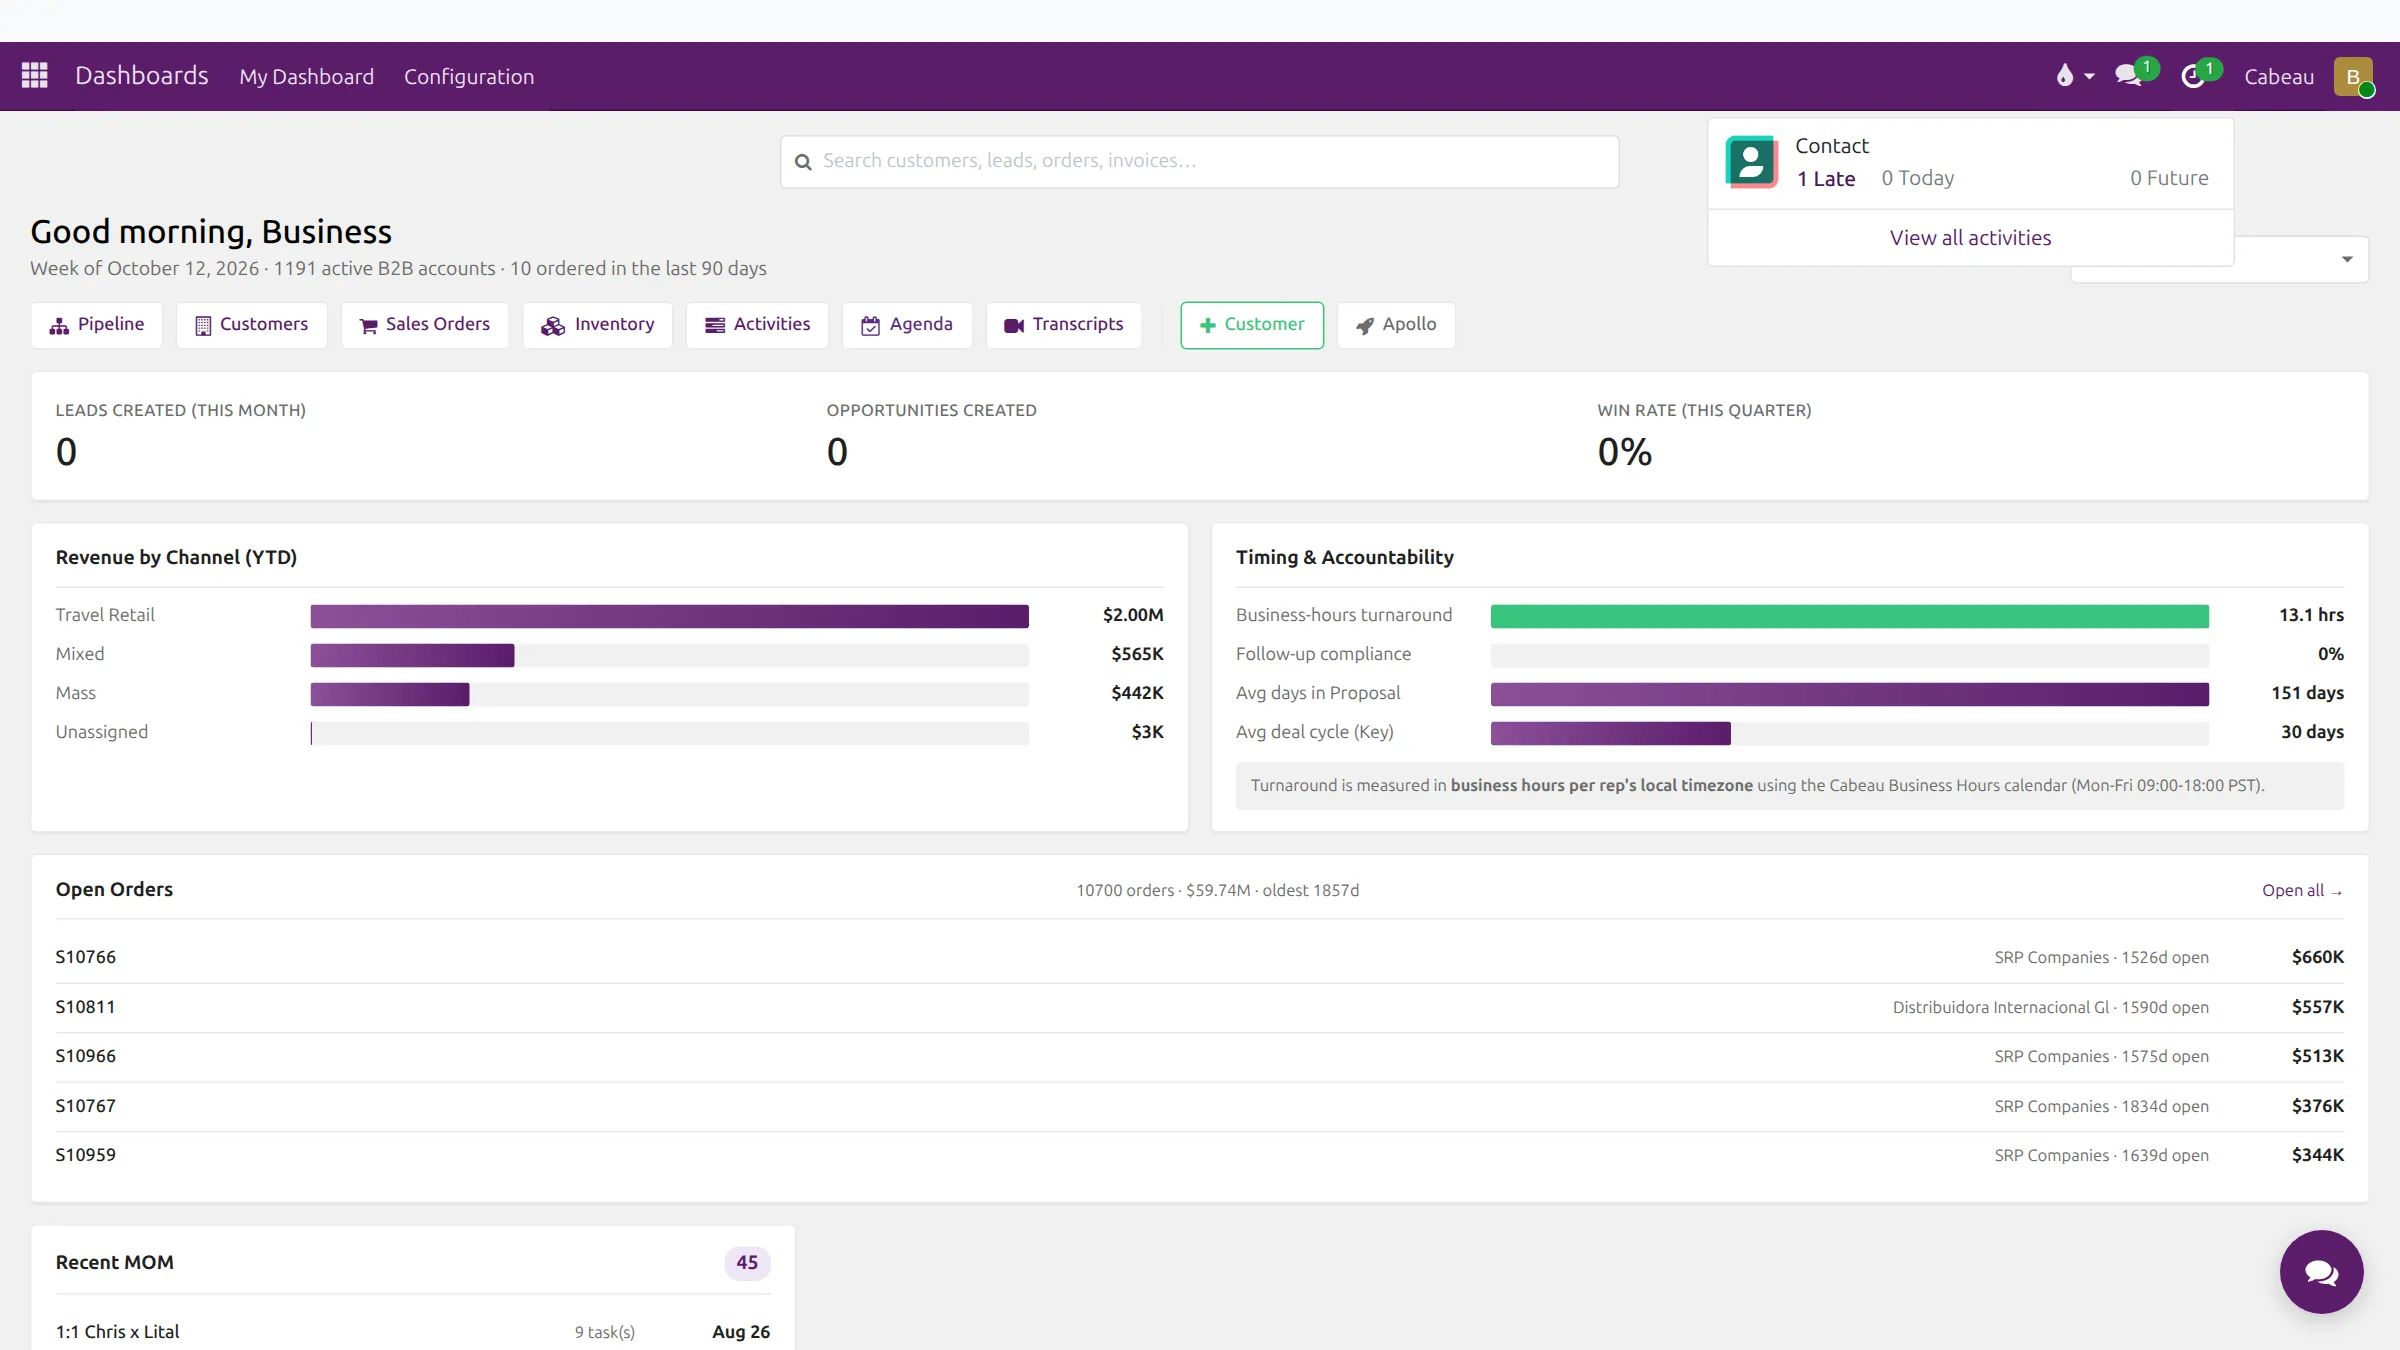Expand the dropdown beside activities popup
Viewport: 2400px width, 1350px height.
point(2347,260)
